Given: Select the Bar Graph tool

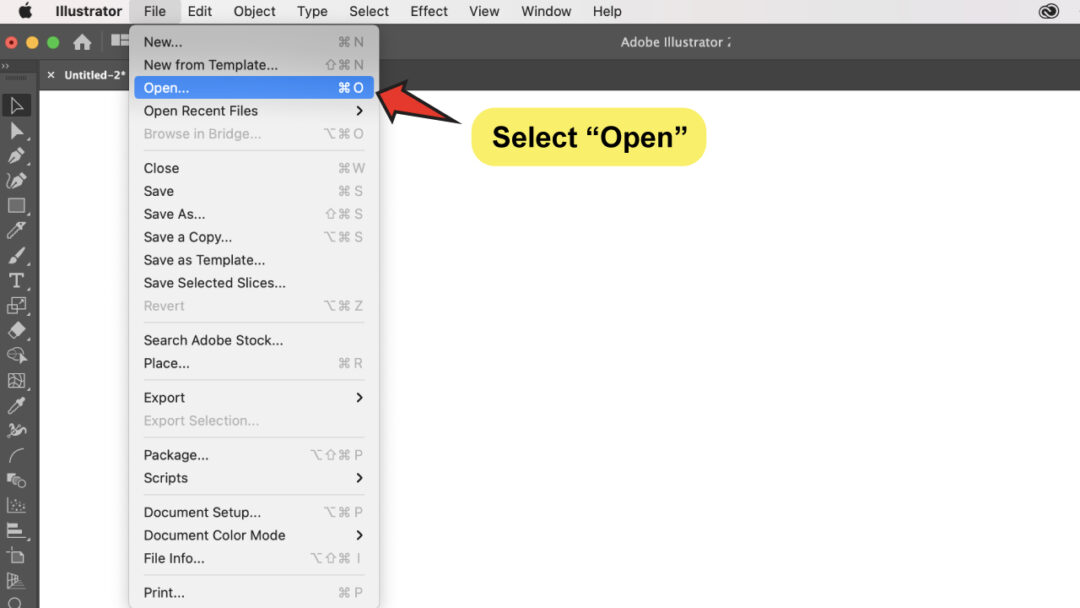Looking at the screenshot, I should (16, 530).
